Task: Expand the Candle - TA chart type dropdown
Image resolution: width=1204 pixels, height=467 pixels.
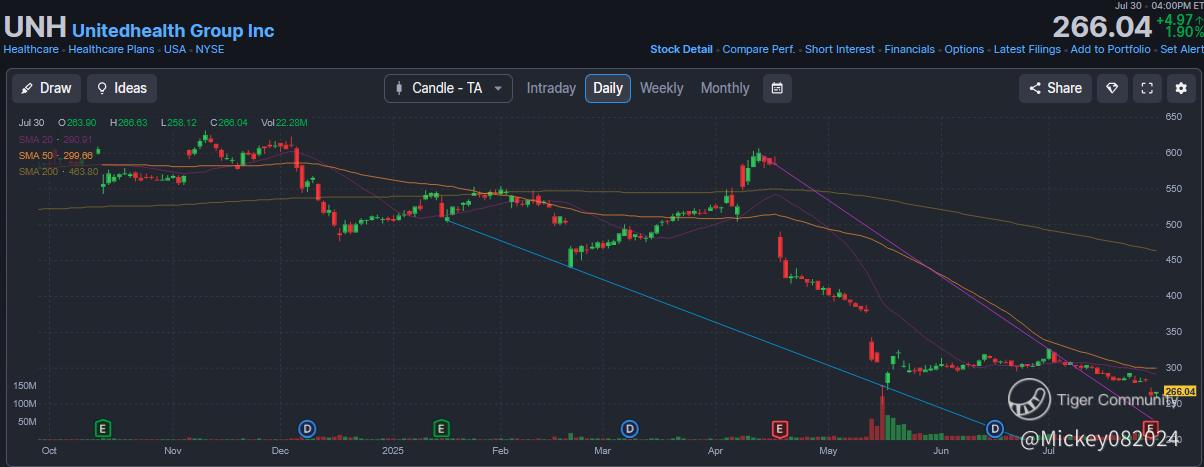Action: (x=448, y=88)
